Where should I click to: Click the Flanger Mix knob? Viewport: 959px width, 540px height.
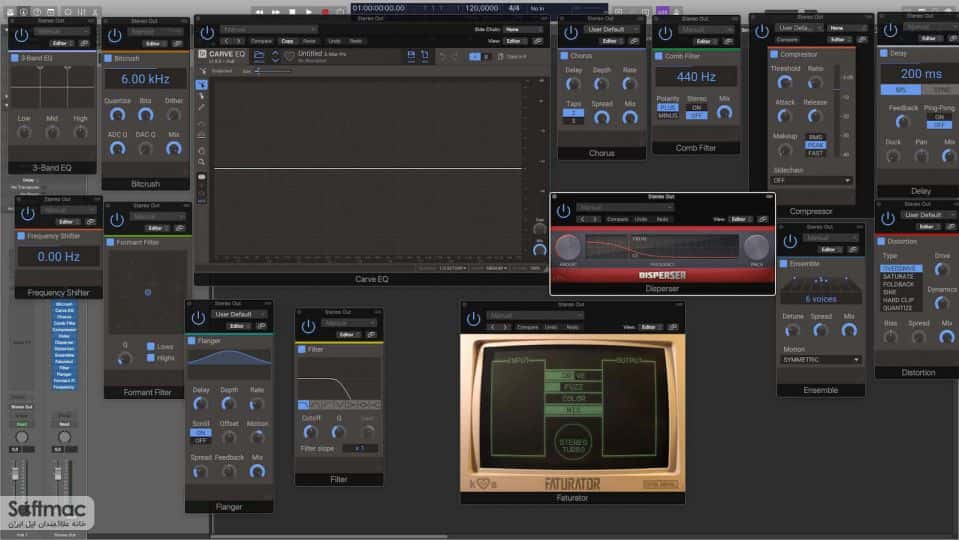tap(257, 472)
